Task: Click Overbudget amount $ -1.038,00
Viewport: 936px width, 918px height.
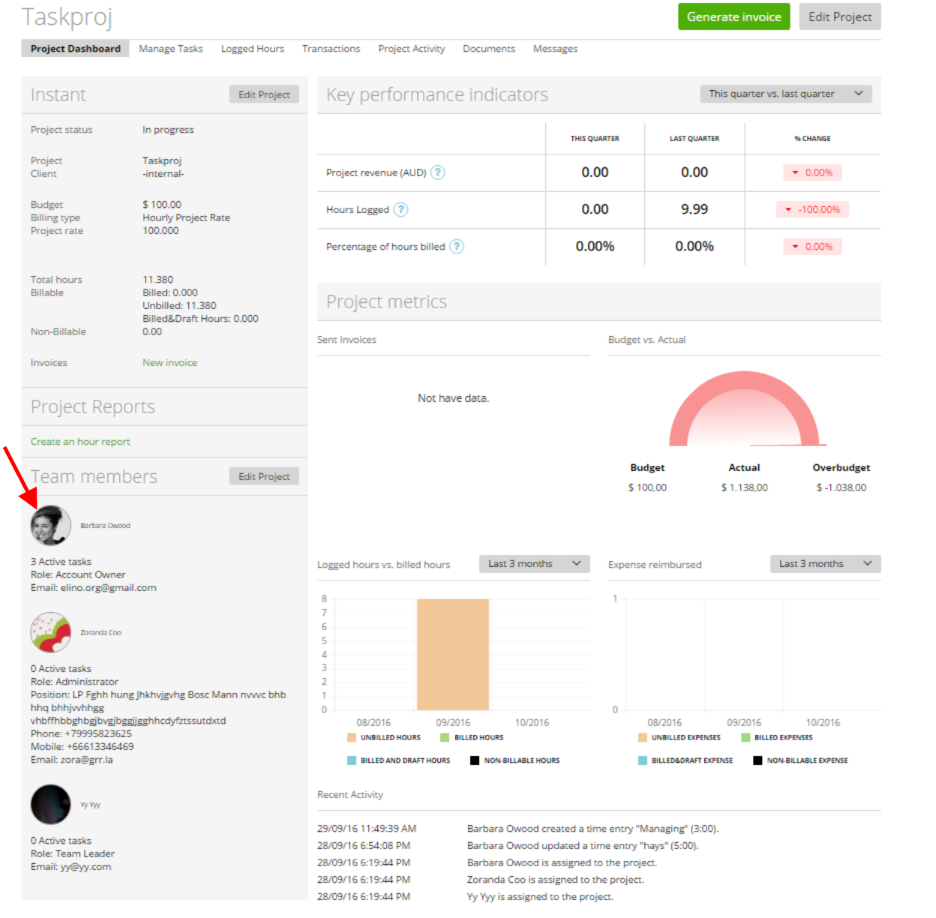Action: pyautogui.click(x=841, y=488)
